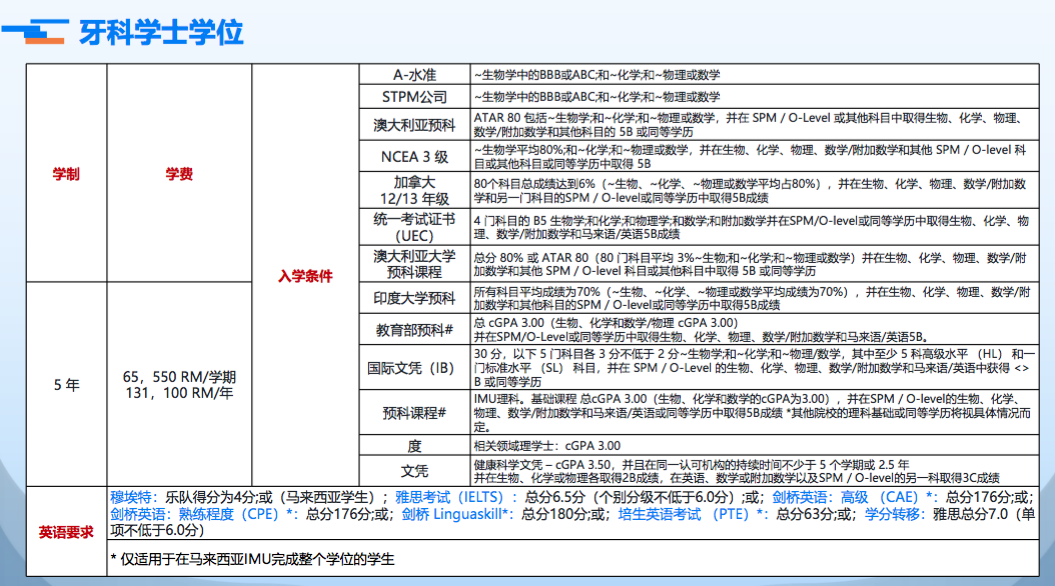Open the 穆埃特 blue link
The image size is (1055, 586).
[x=134, y=497]
